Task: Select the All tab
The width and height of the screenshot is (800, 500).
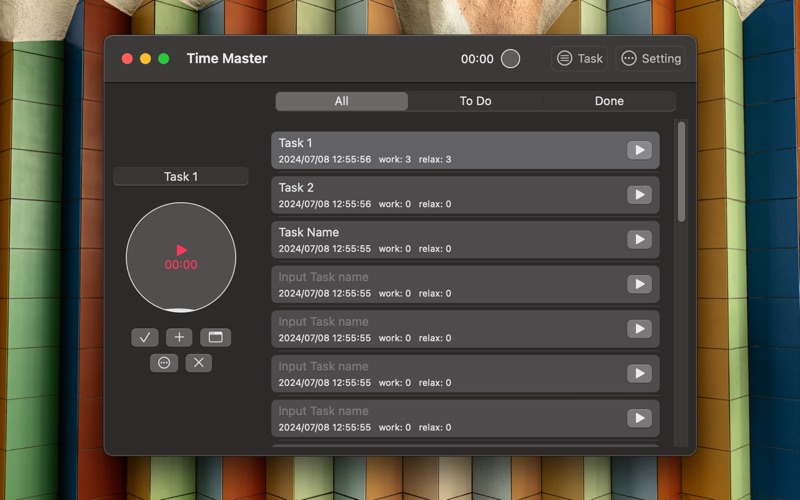Action: (341, 101)
